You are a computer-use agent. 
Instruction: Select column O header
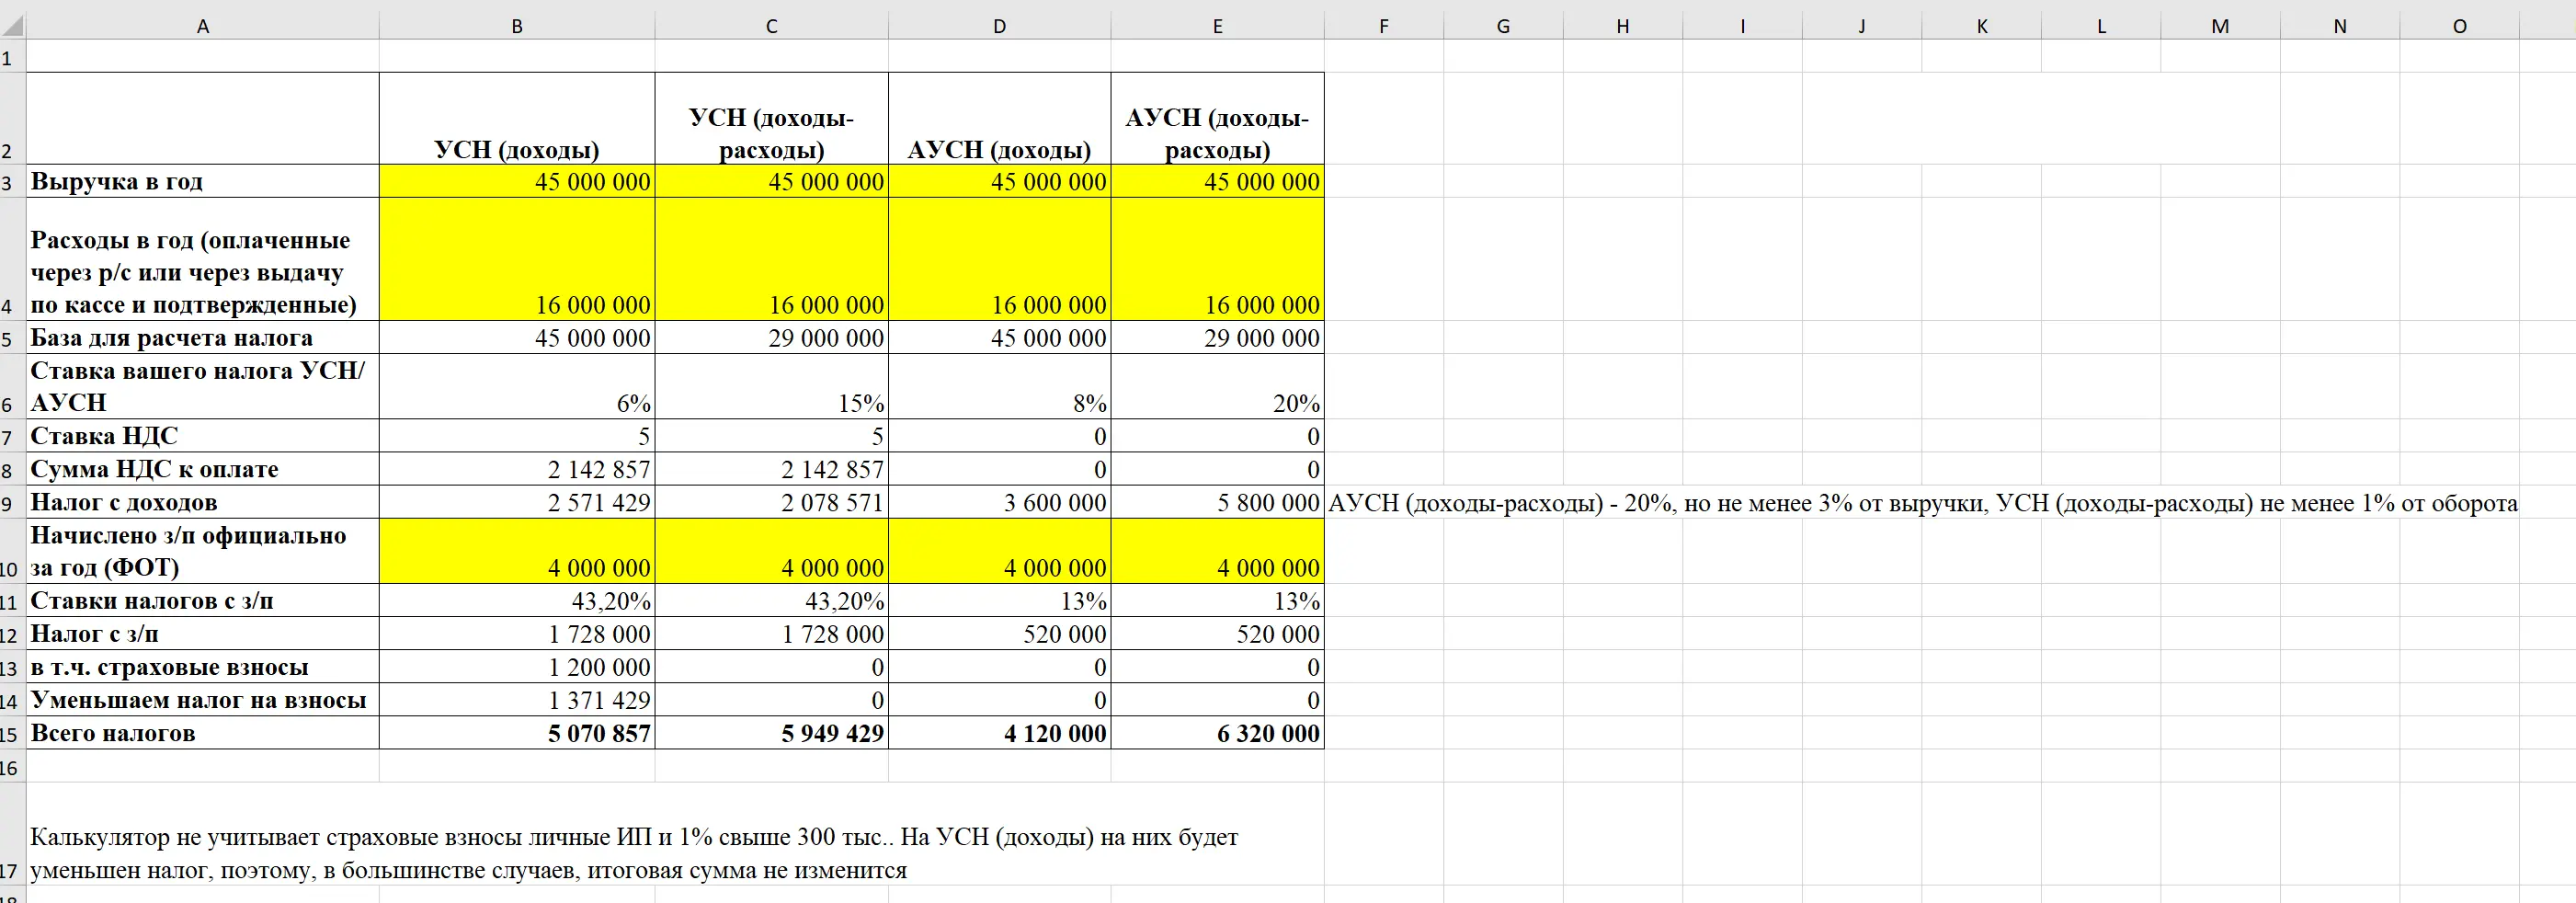click(x=2459, y=26)
